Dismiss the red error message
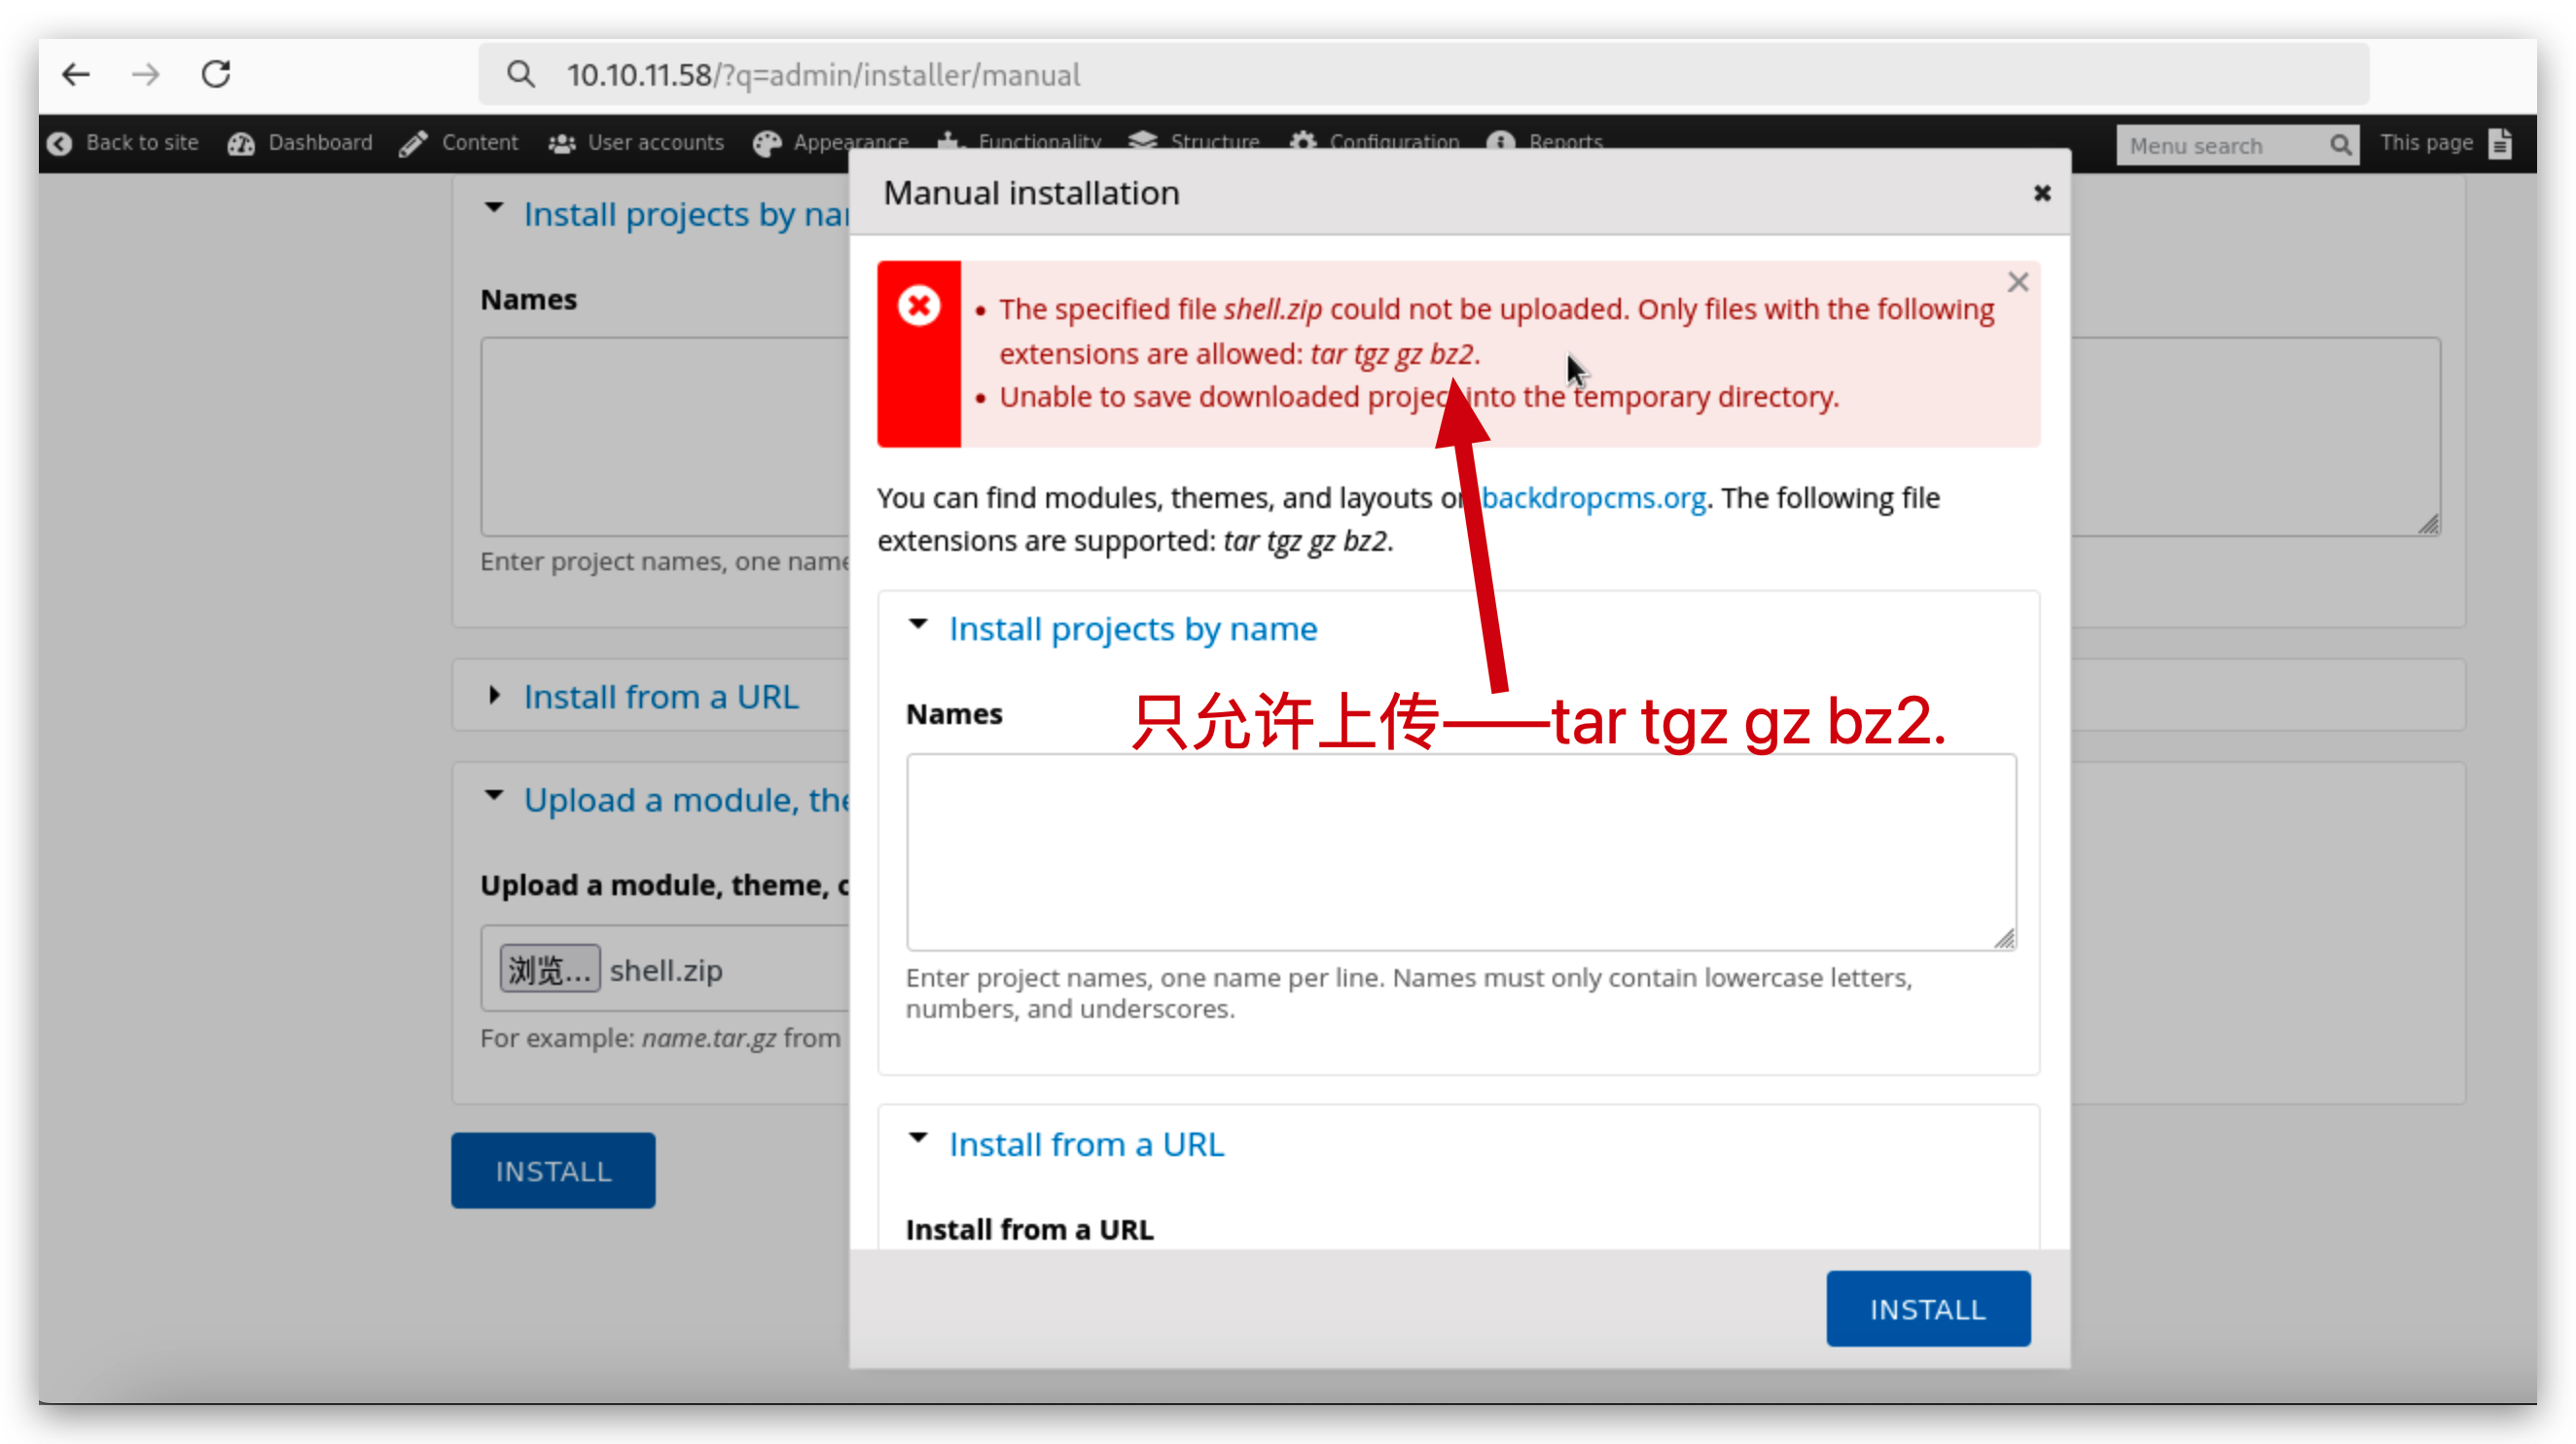2576x1444 pixels. pos(2018,282)
